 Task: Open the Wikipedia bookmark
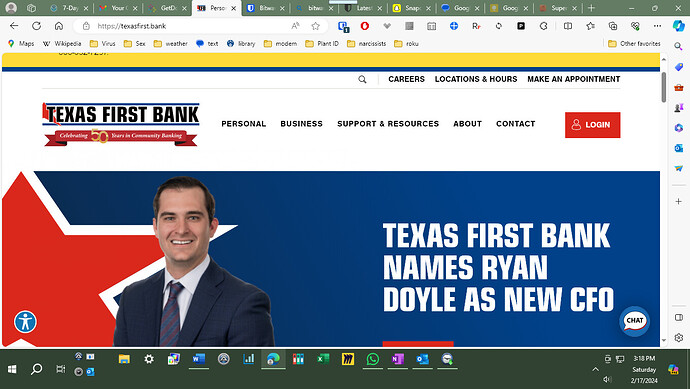tap(62, 44)
